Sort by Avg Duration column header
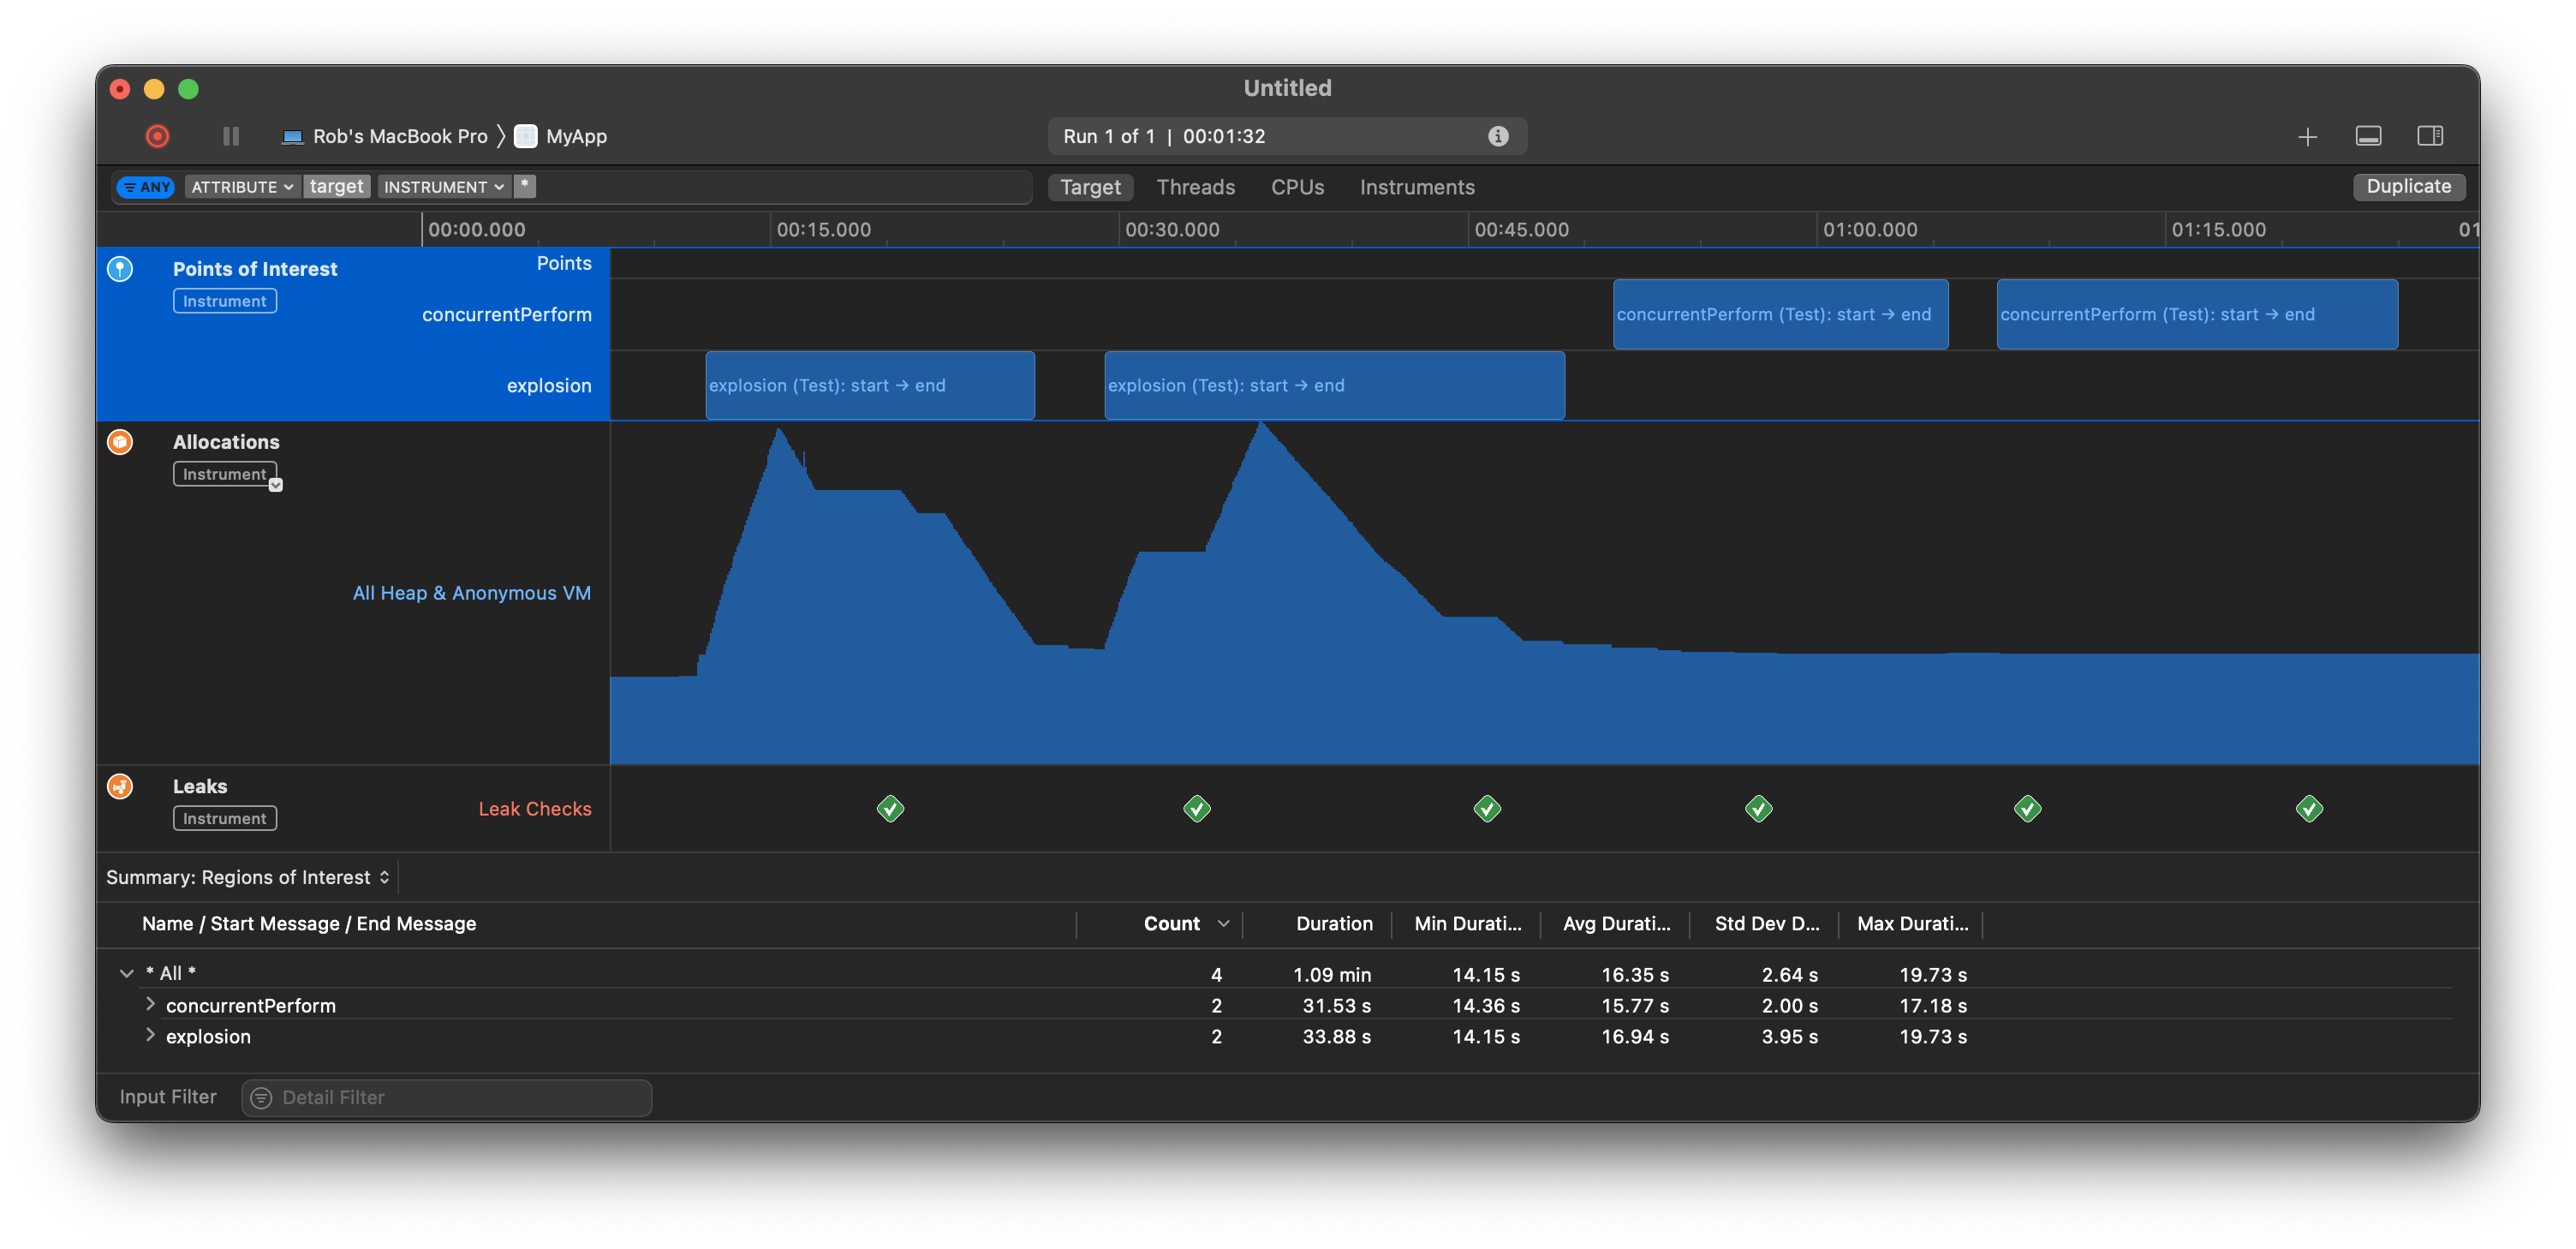Image resolution: width=2576 pixels, height=1249 pixels. [x=1616, y=924]
